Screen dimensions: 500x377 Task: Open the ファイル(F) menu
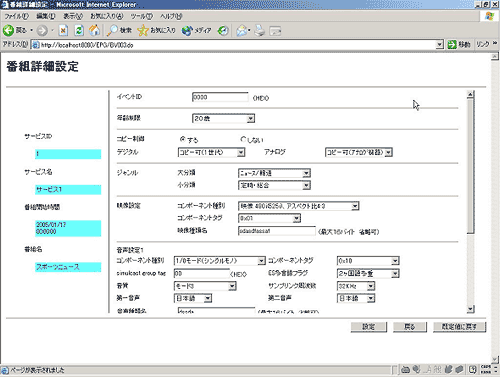pyautogui.click(x=16, y=16)
